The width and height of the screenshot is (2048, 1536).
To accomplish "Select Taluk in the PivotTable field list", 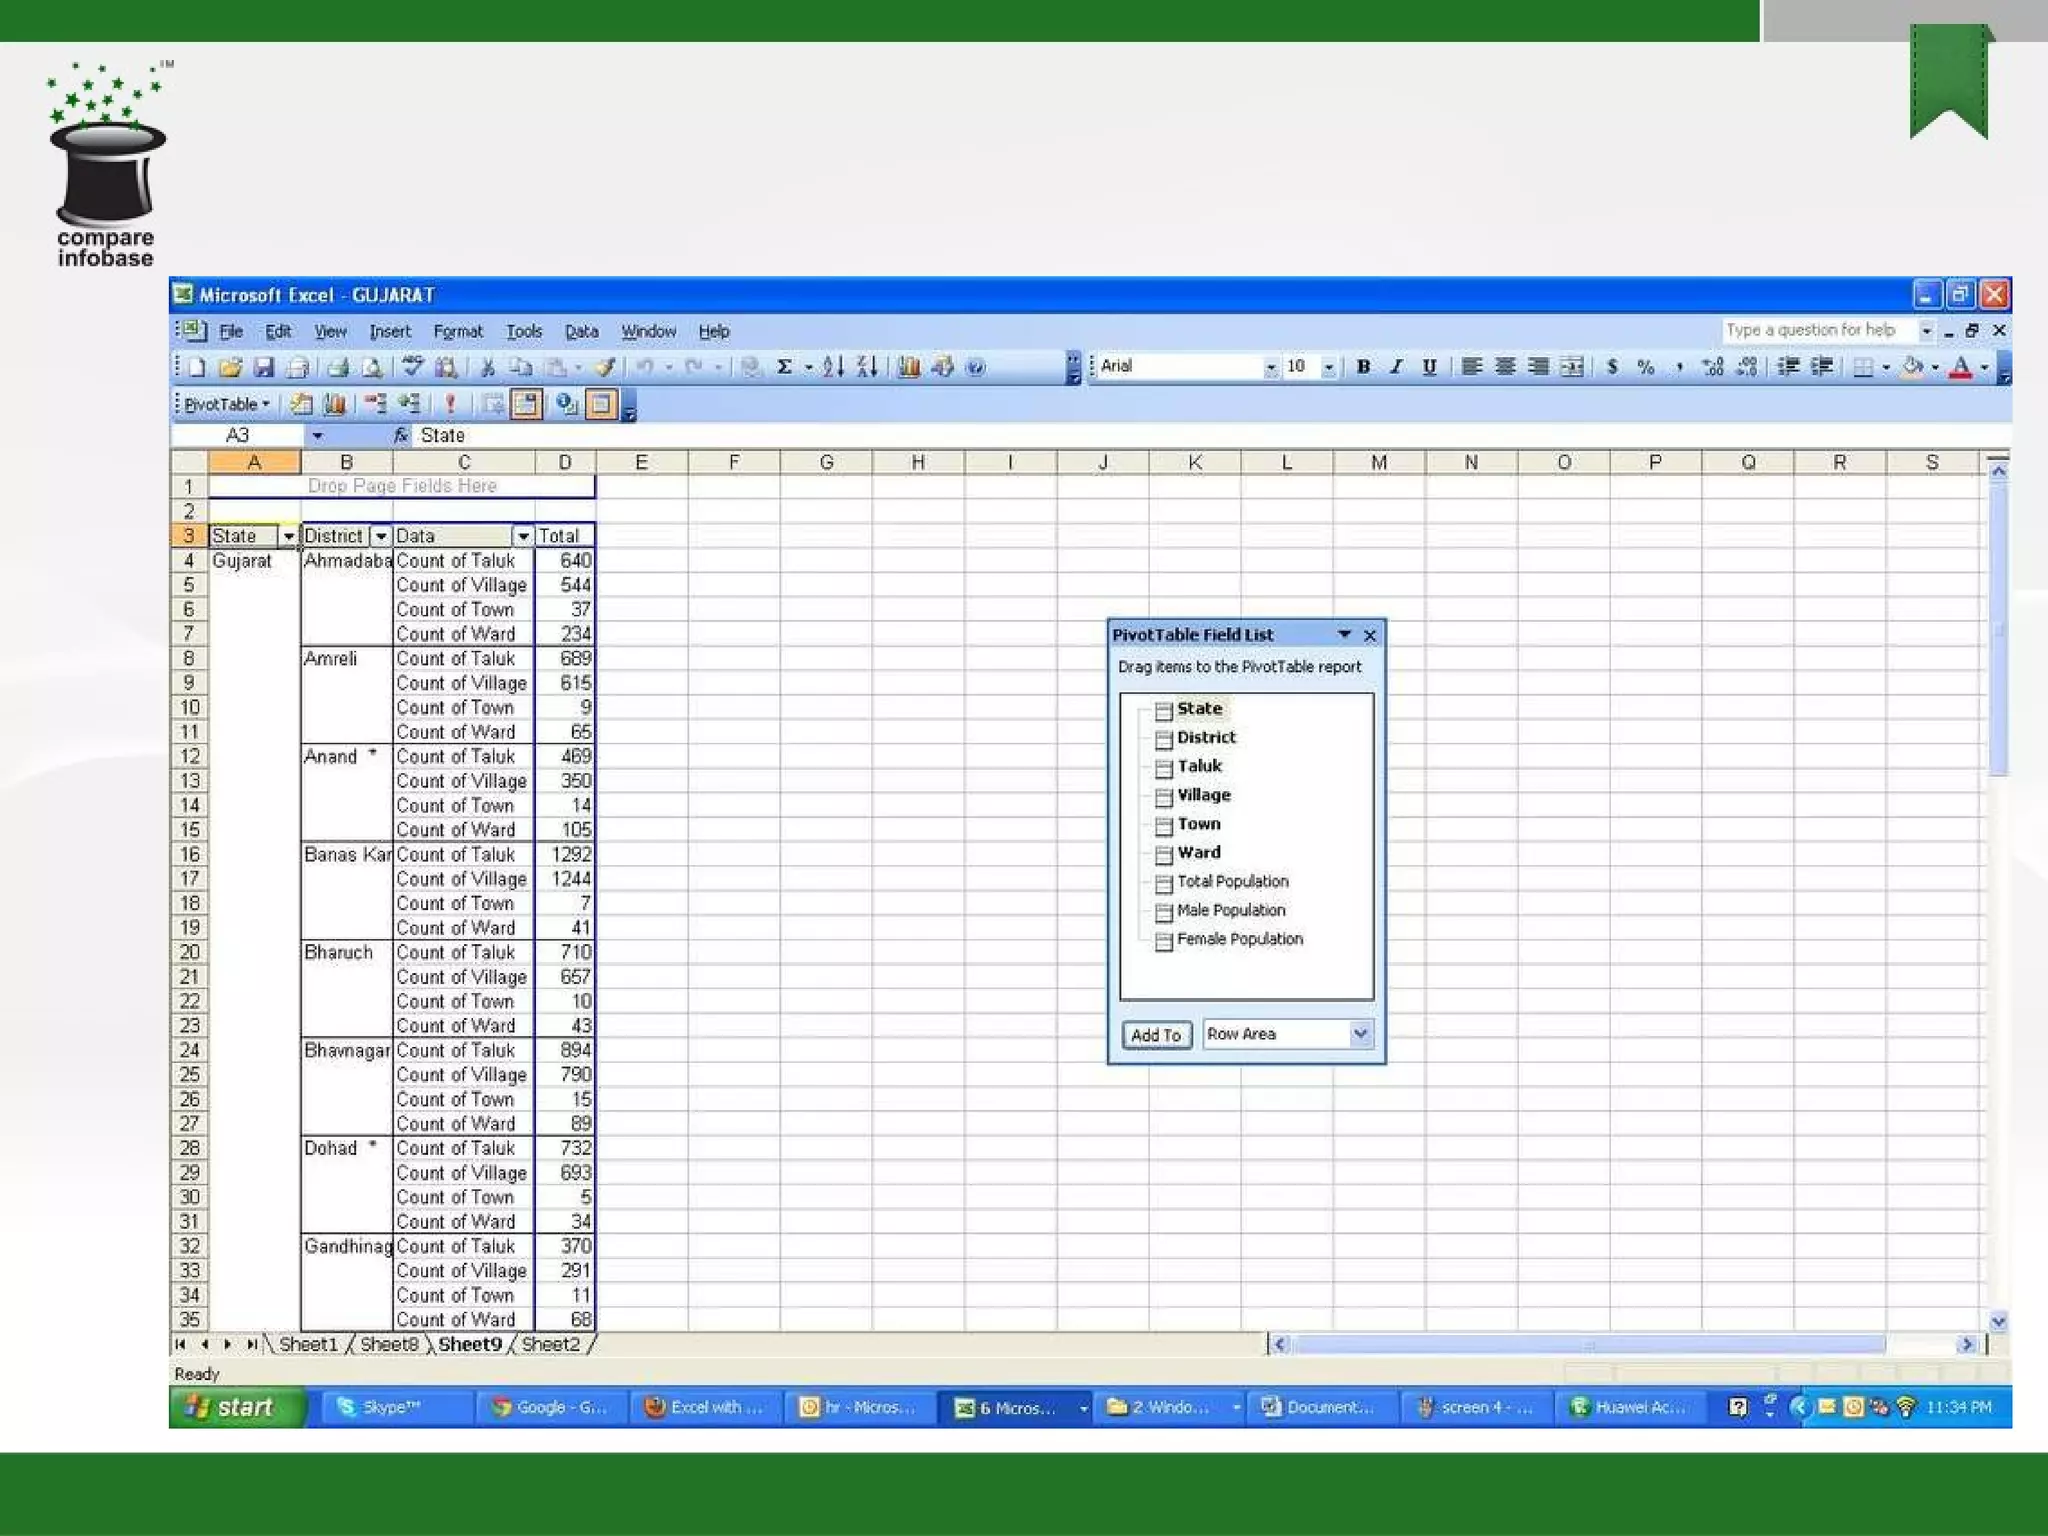I will pyautogui.click(x=1199, y=766).
